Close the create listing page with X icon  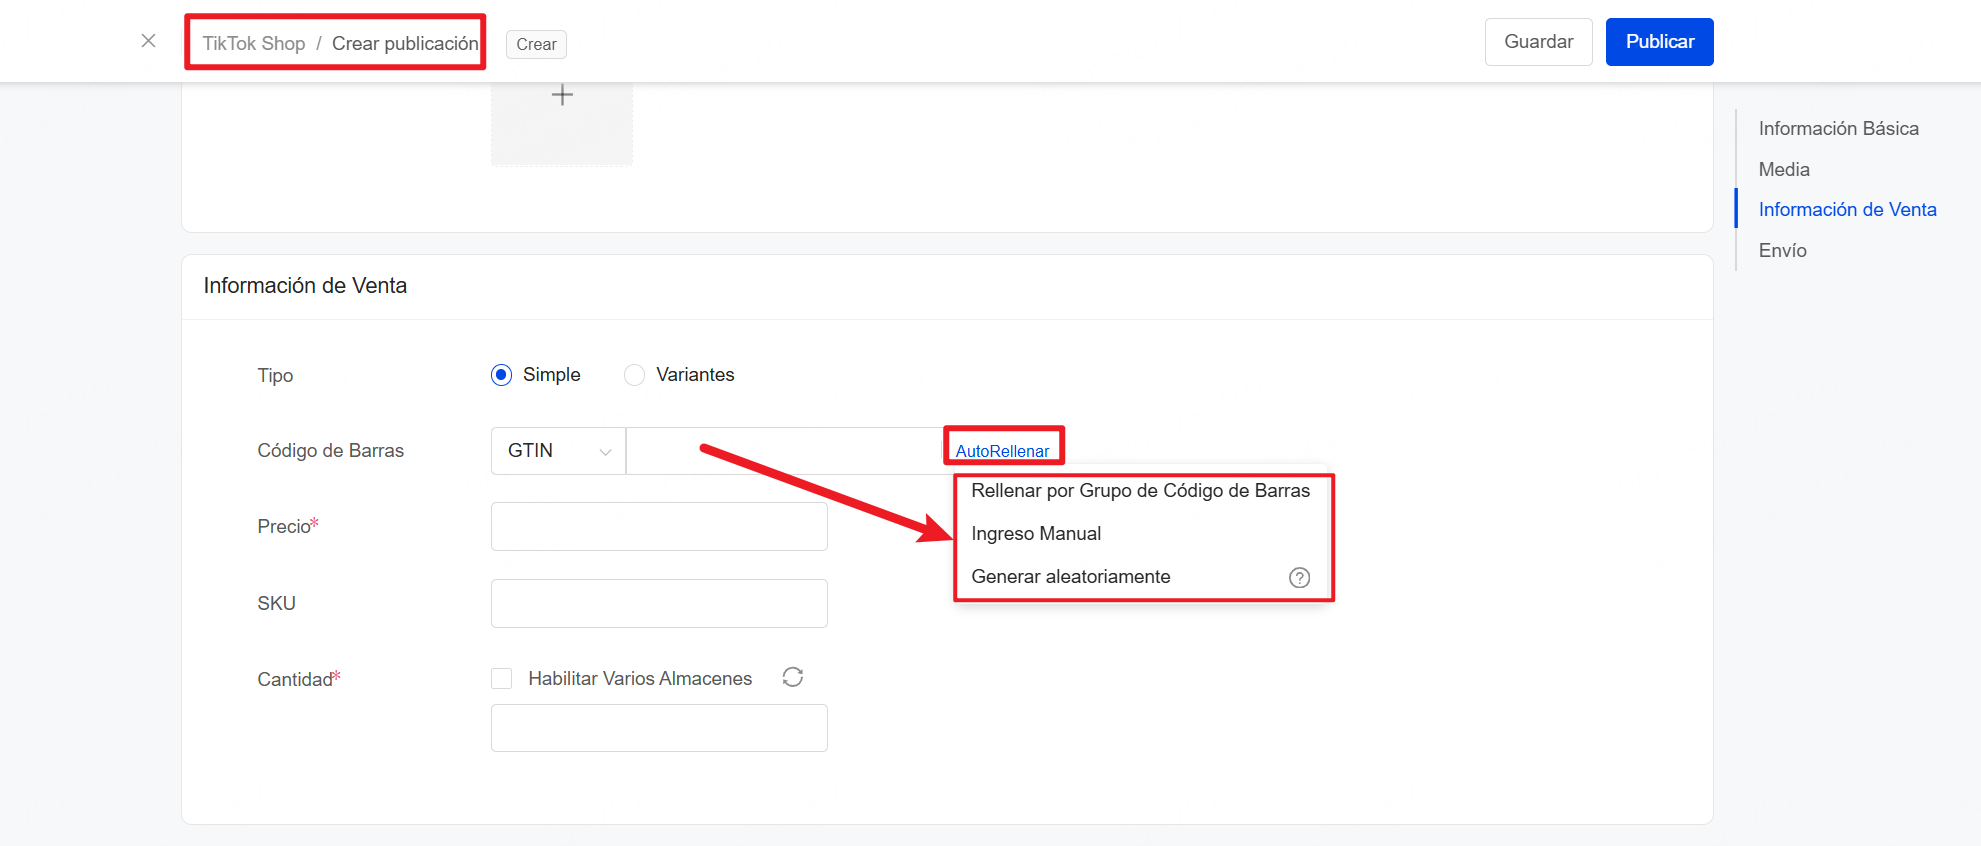coord(148,41)
